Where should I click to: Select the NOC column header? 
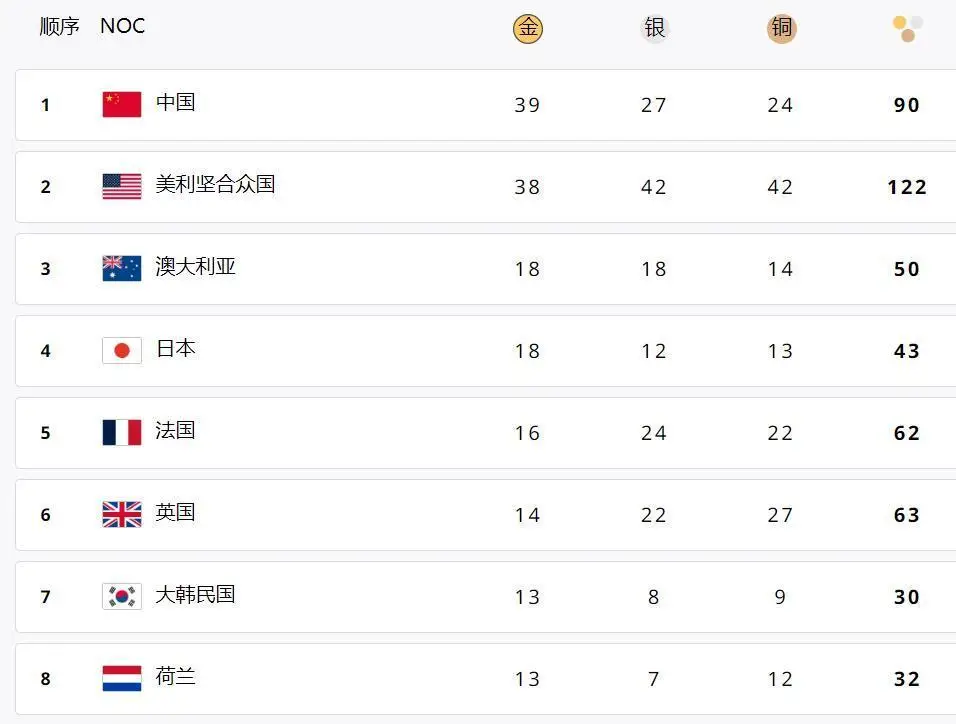click(123, 26)
